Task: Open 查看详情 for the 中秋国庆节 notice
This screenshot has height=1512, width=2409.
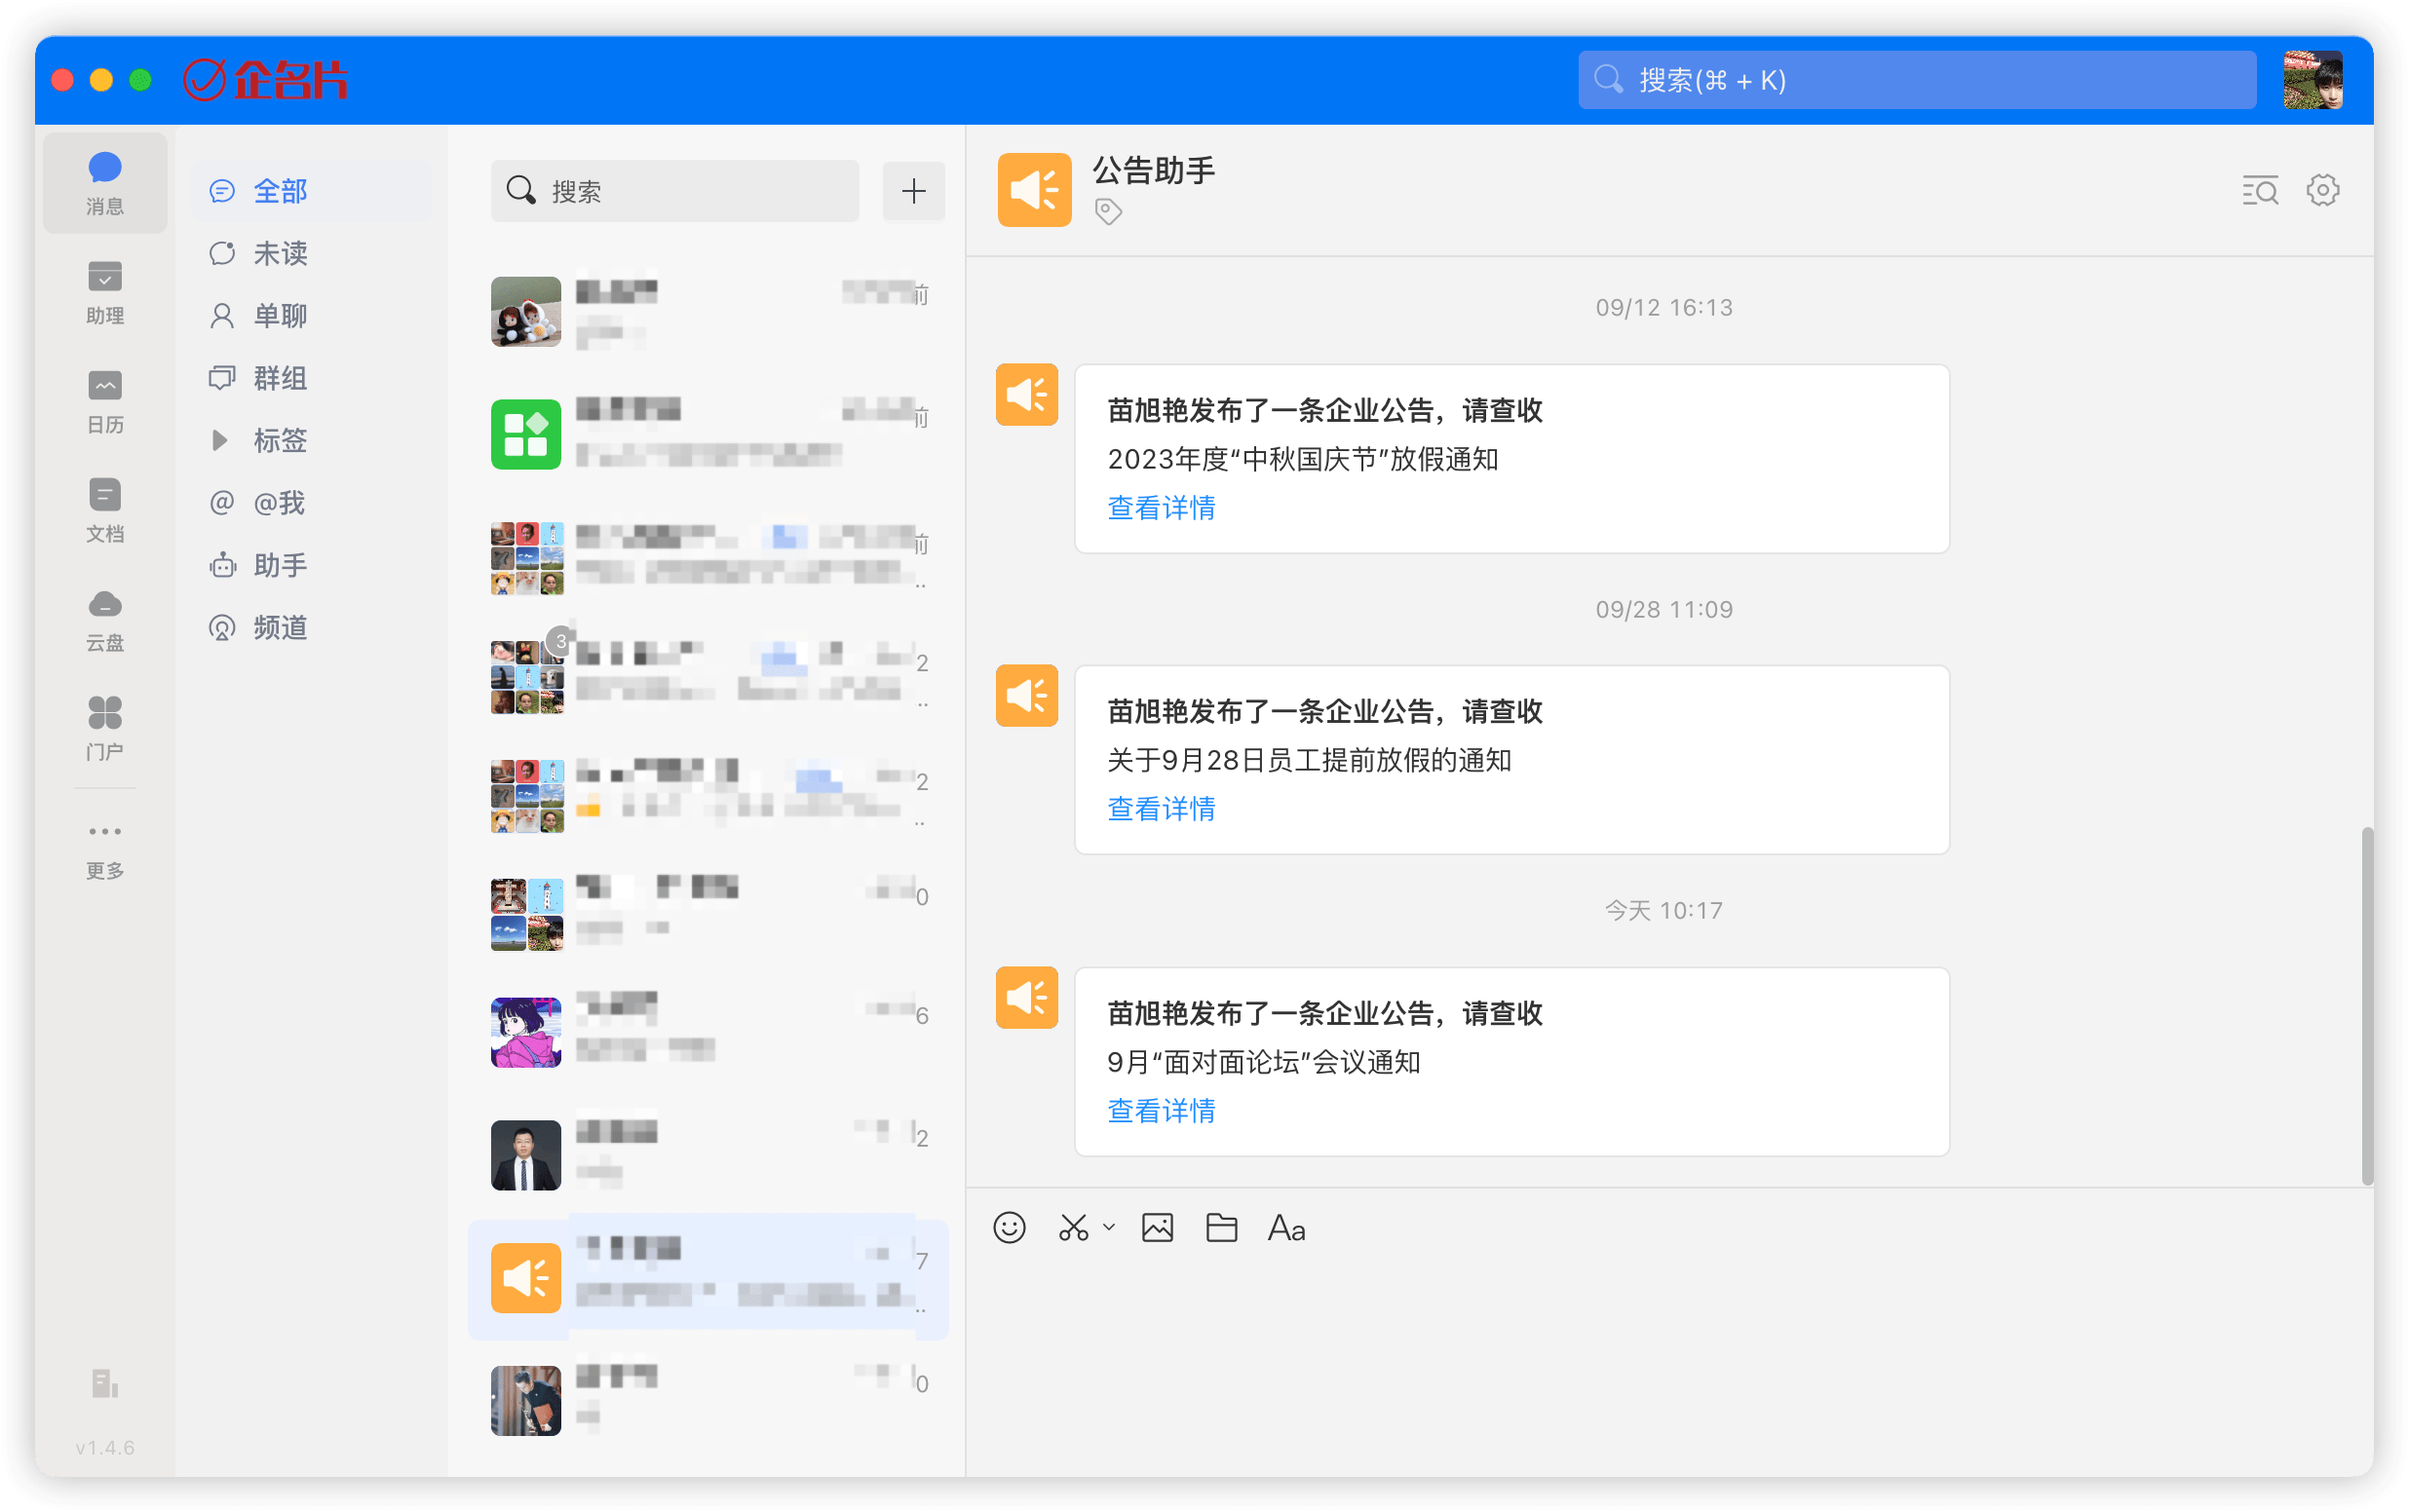Action: (1161, 508)
